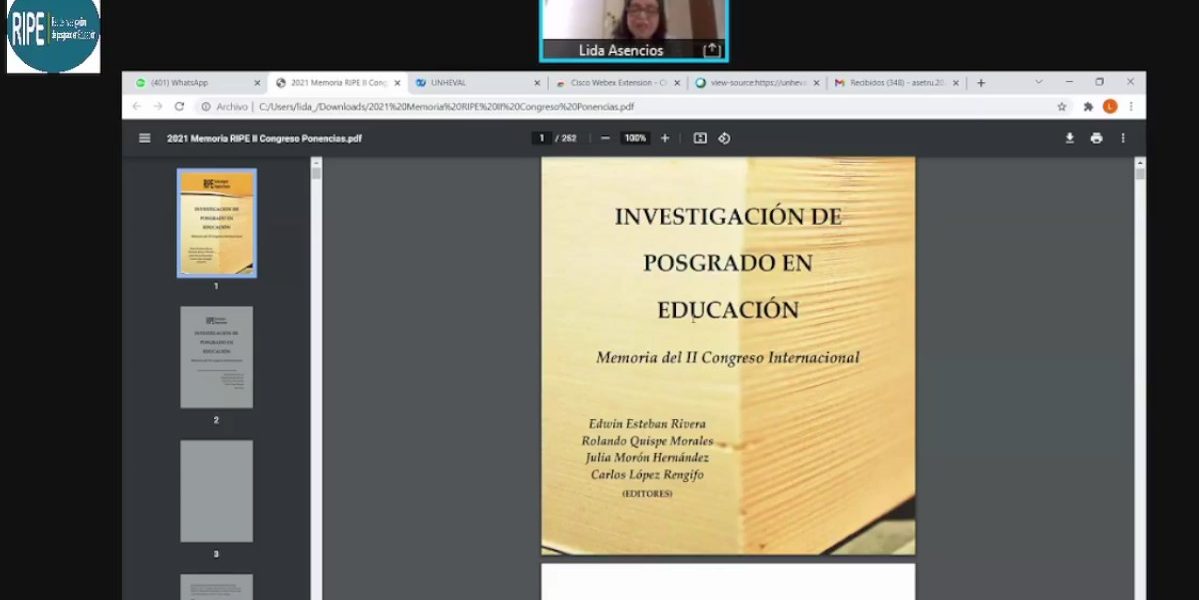Select page 2 thumbnail in sidebar

coord(216,357)
